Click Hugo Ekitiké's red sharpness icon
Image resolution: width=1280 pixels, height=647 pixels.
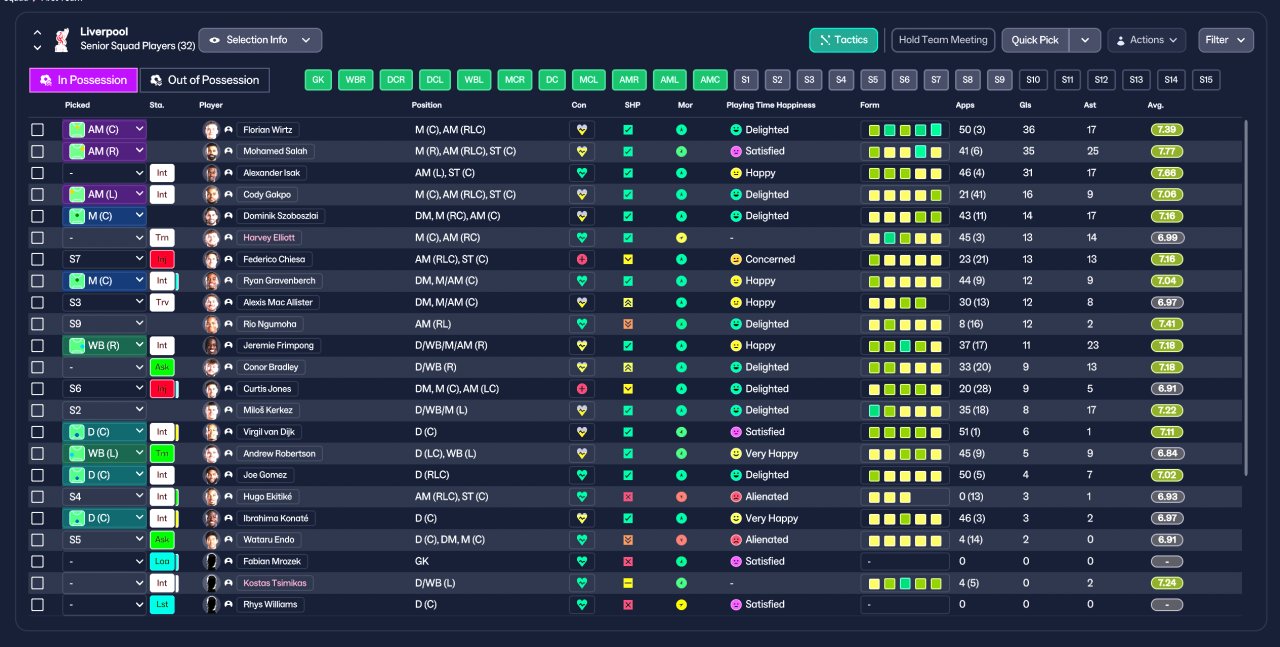click(x=628, y=497)
